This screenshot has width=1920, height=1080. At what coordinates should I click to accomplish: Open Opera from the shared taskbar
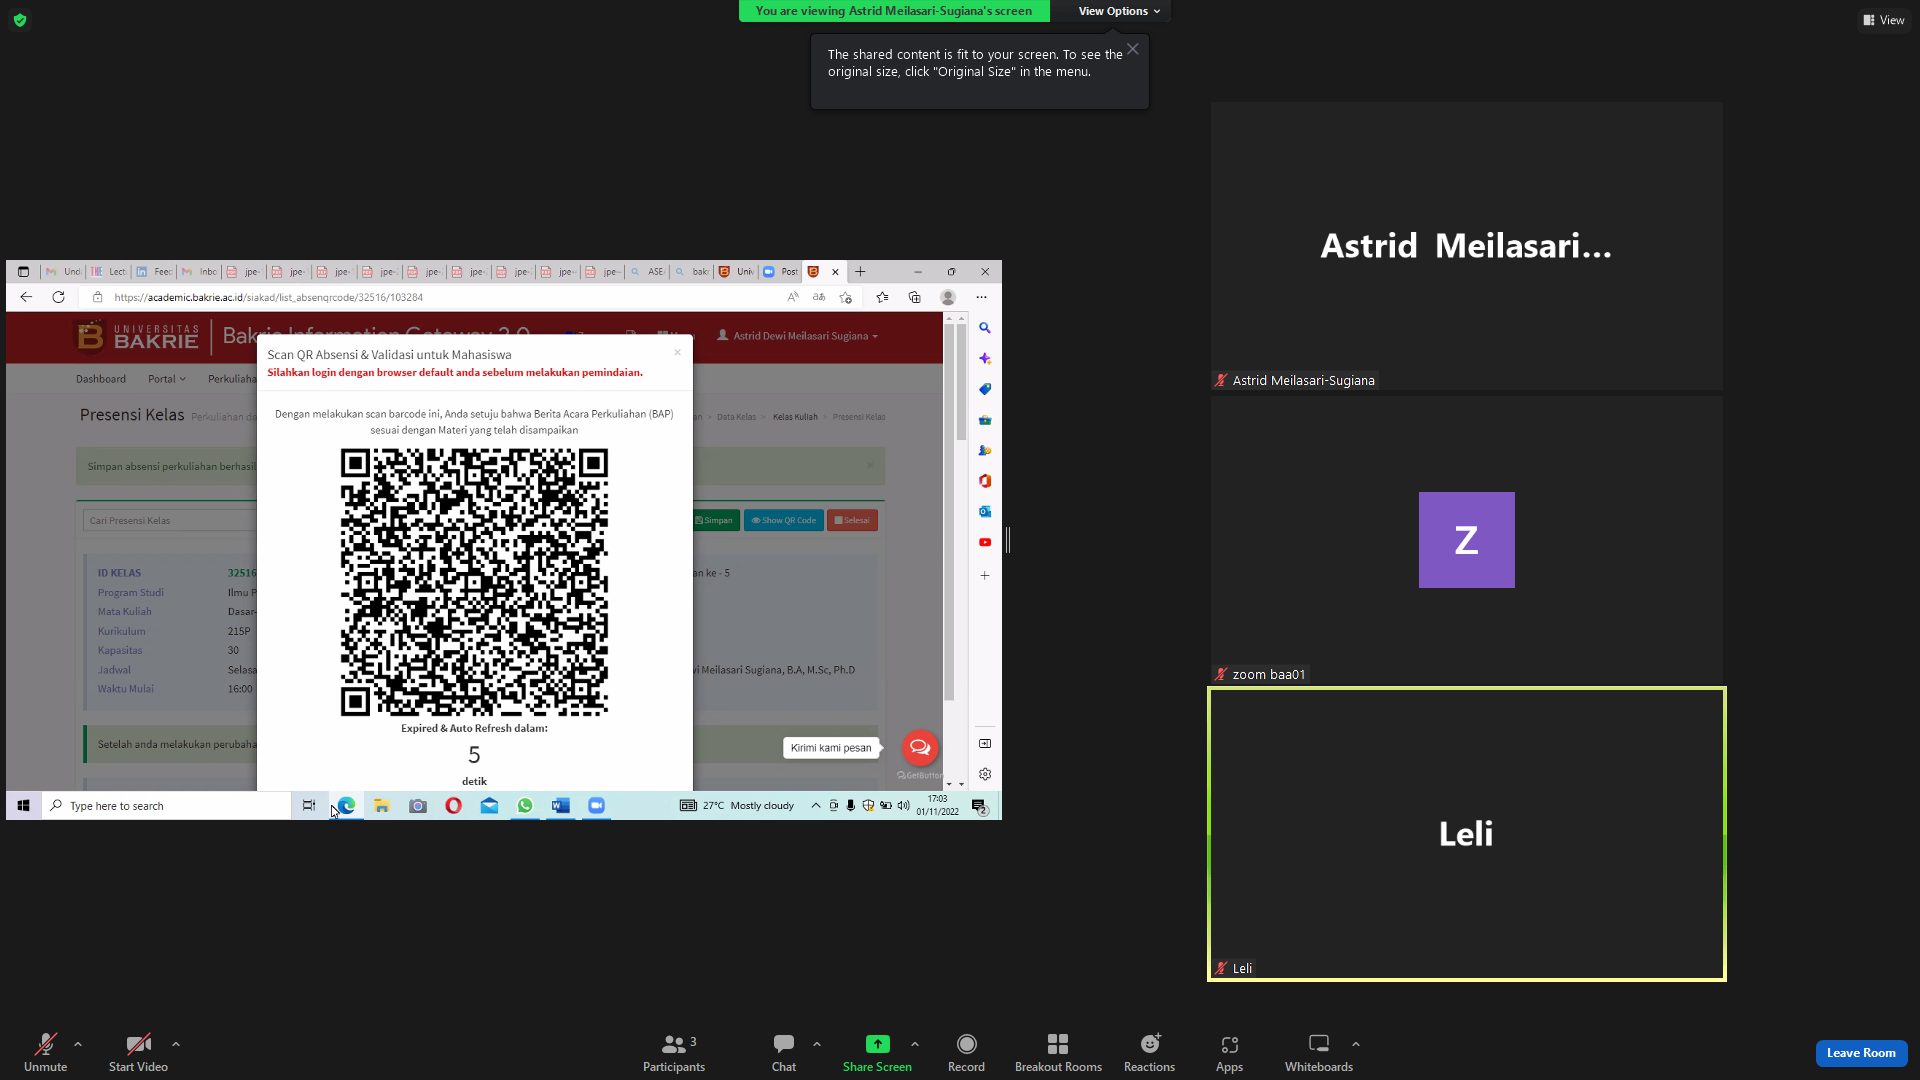[453, 806]
